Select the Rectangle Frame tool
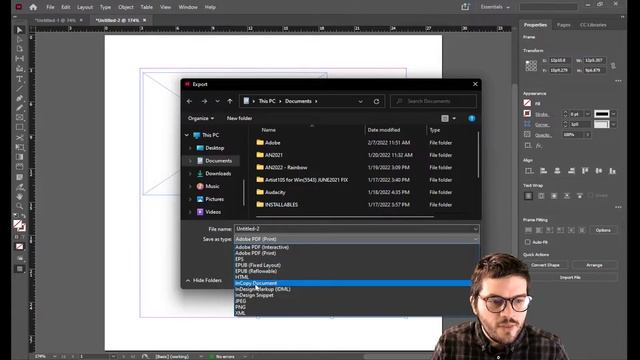Image resolution: width=640 pixels, height=360 pixels. [19, 118]
